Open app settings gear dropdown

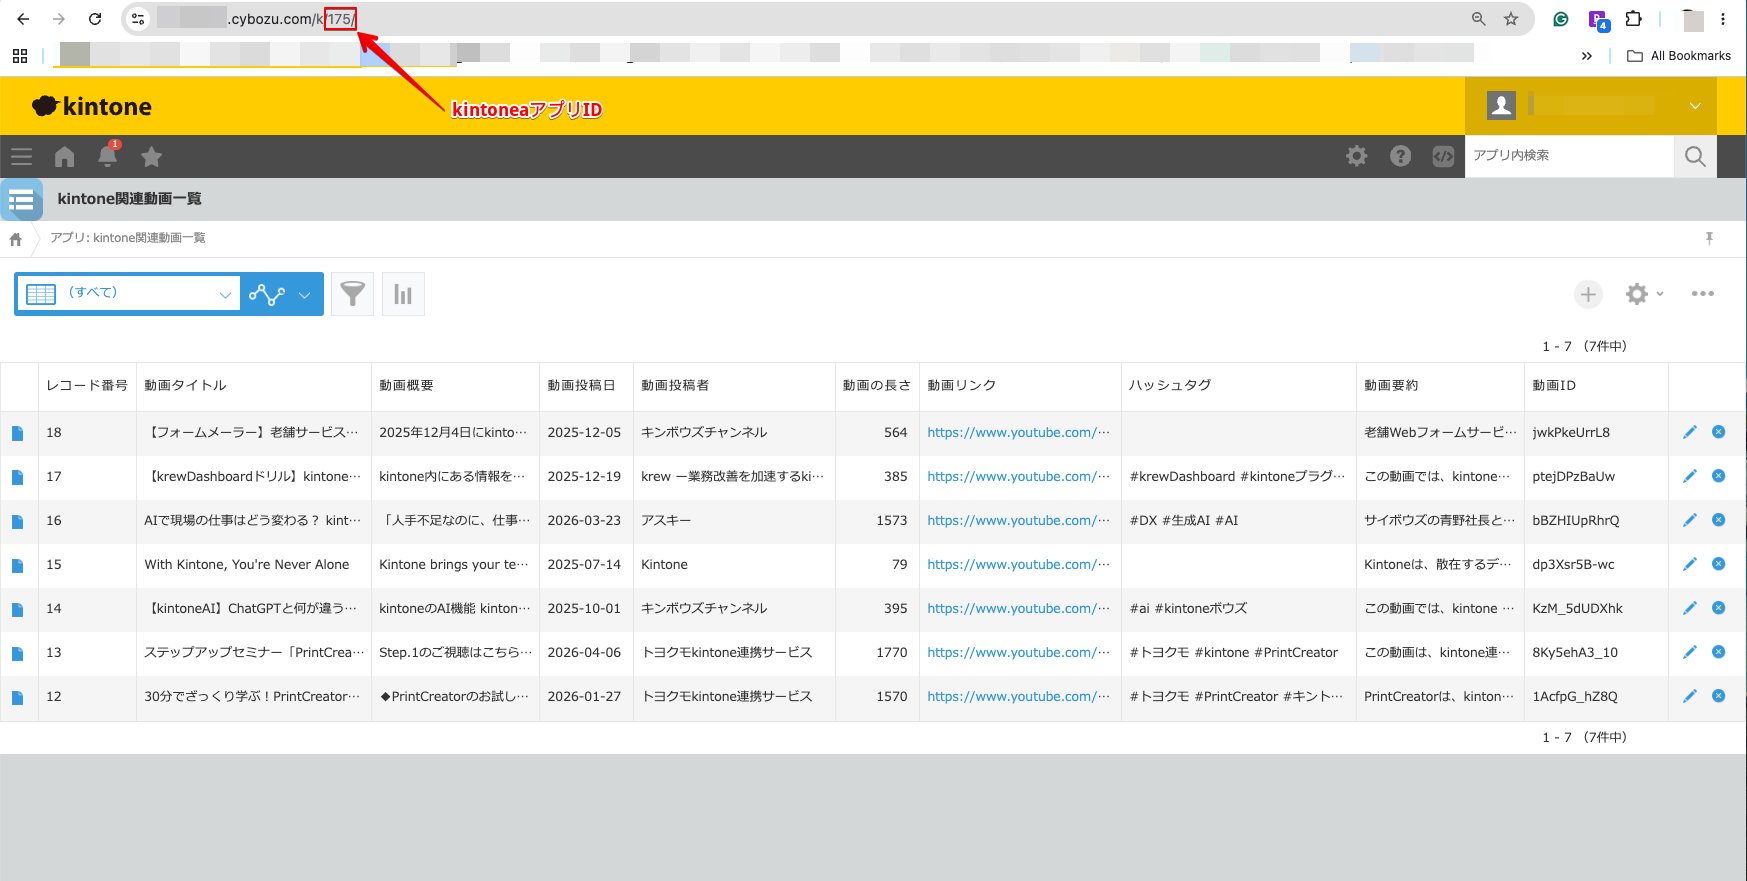pyautogui.click(x=1644, y=294)
